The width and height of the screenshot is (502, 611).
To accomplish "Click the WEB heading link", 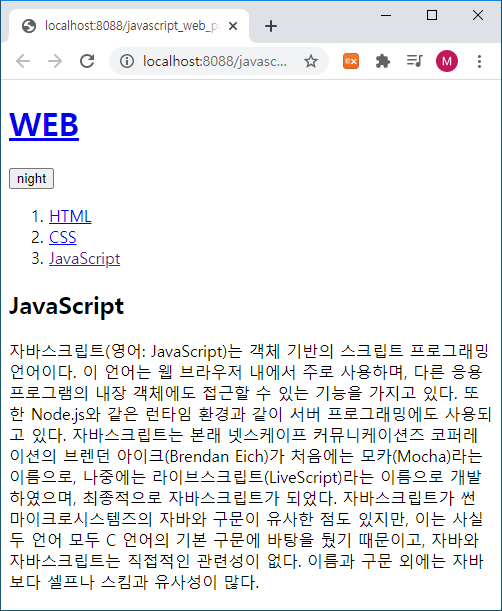I will click(x=44, y=125).
